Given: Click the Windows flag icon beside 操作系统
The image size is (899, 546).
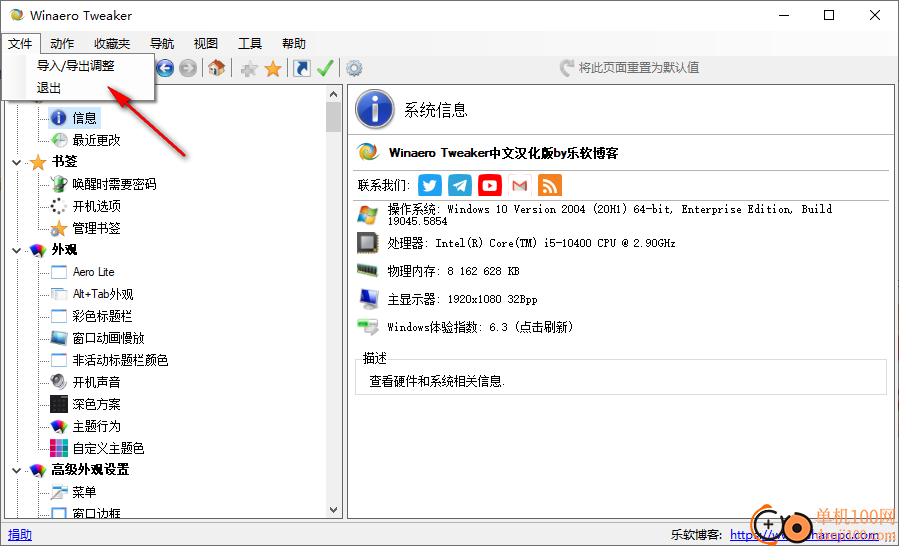Looking at the screenshot, I should [x=368, y=214].
